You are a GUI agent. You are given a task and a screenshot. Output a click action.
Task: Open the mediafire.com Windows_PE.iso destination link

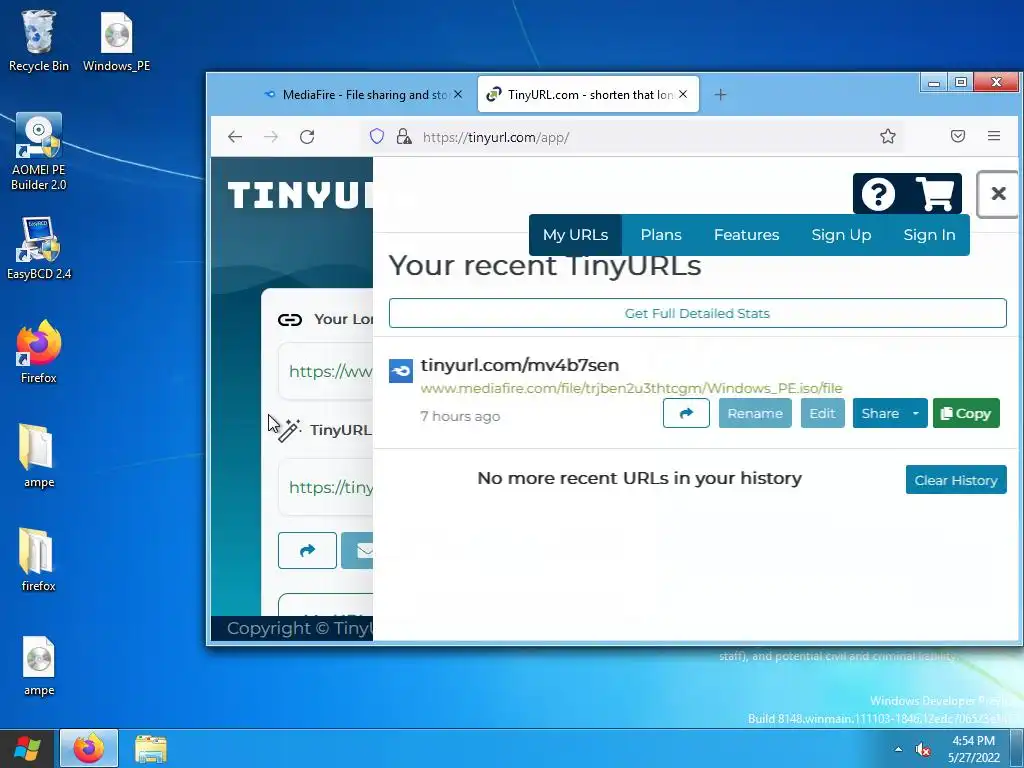click(631, 388)
